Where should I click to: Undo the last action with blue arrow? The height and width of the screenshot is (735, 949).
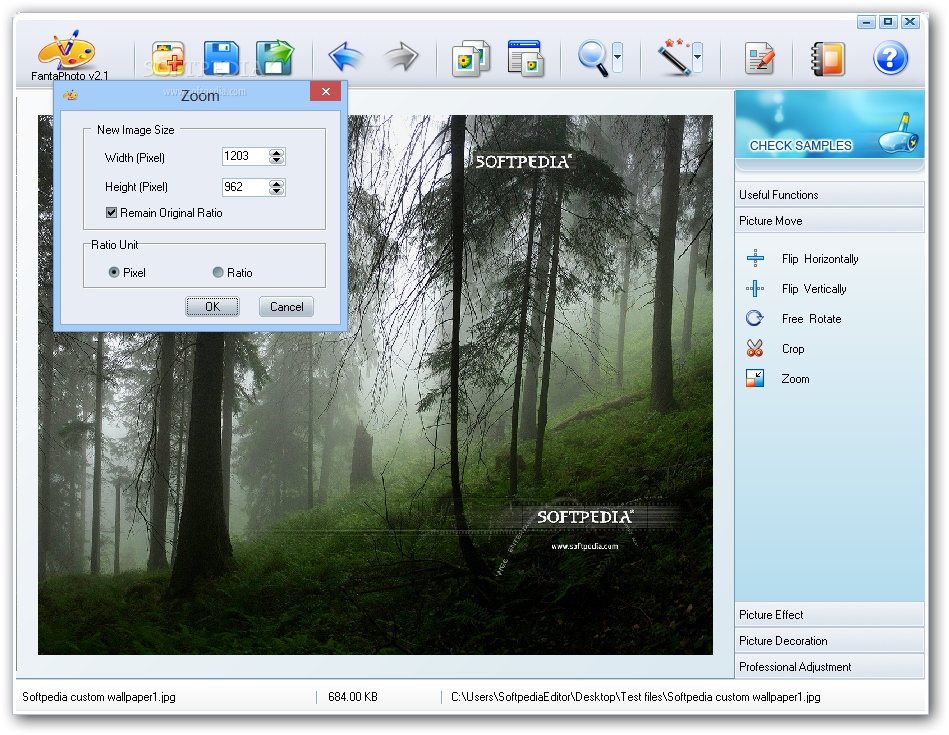346,58
